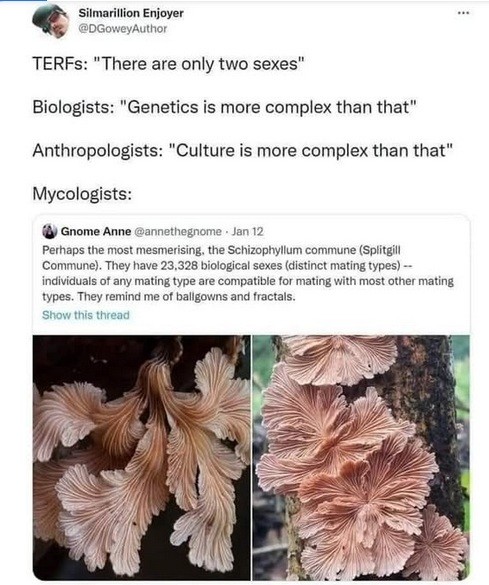Viewport: 489px width, 585px height.
Task: Click the Jan 12 timestamp
Action: (248, 232)
